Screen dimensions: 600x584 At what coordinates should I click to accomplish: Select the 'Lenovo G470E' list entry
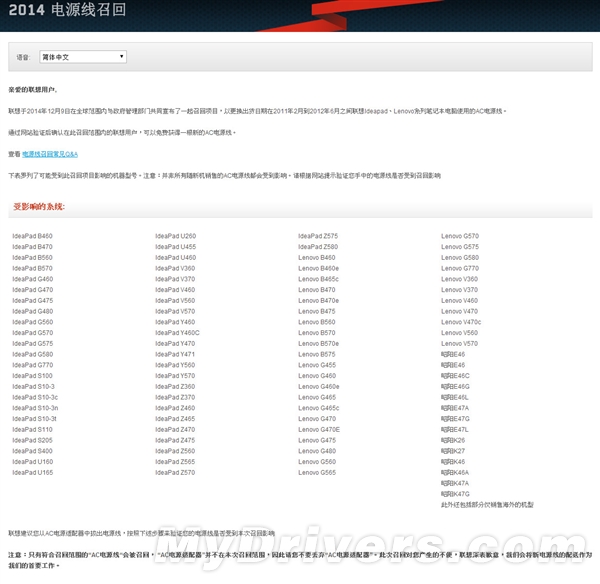319,429
